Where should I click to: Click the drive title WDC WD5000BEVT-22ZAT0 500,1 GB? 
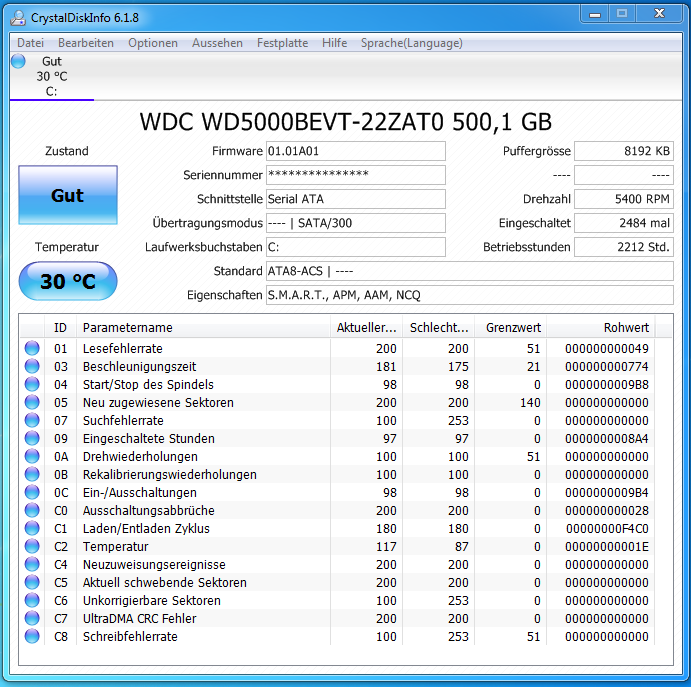[x=346, y=122]
